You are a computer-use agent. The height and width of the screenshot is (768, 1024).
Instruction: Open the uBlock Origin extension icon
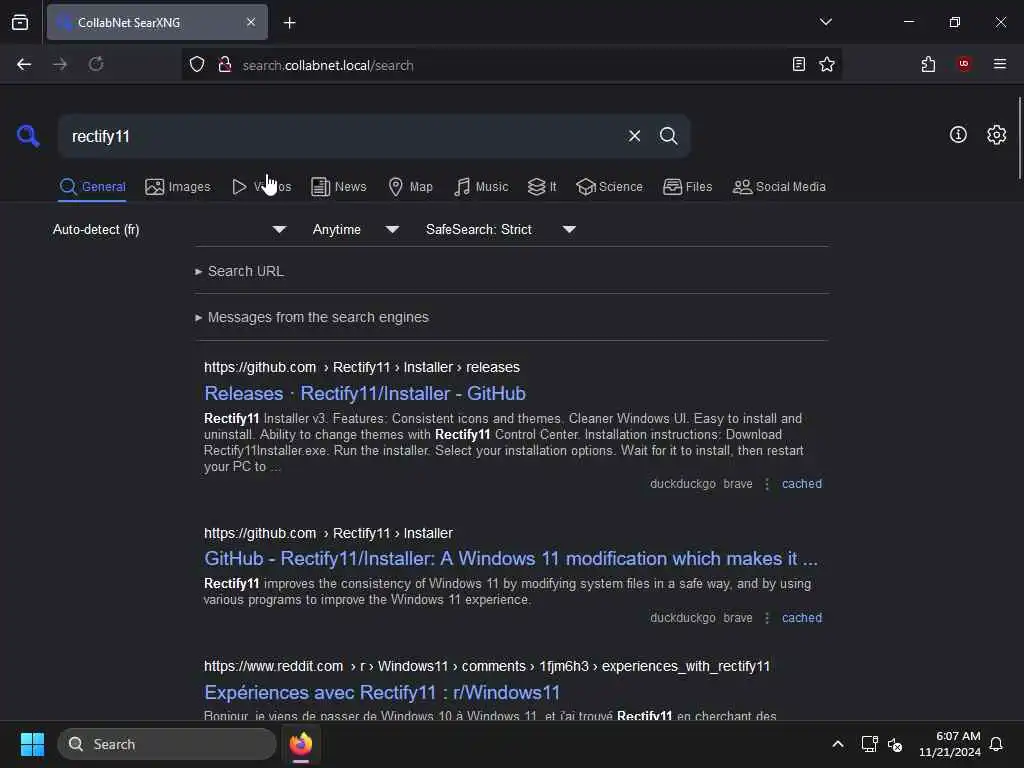[x=964, y=64]
